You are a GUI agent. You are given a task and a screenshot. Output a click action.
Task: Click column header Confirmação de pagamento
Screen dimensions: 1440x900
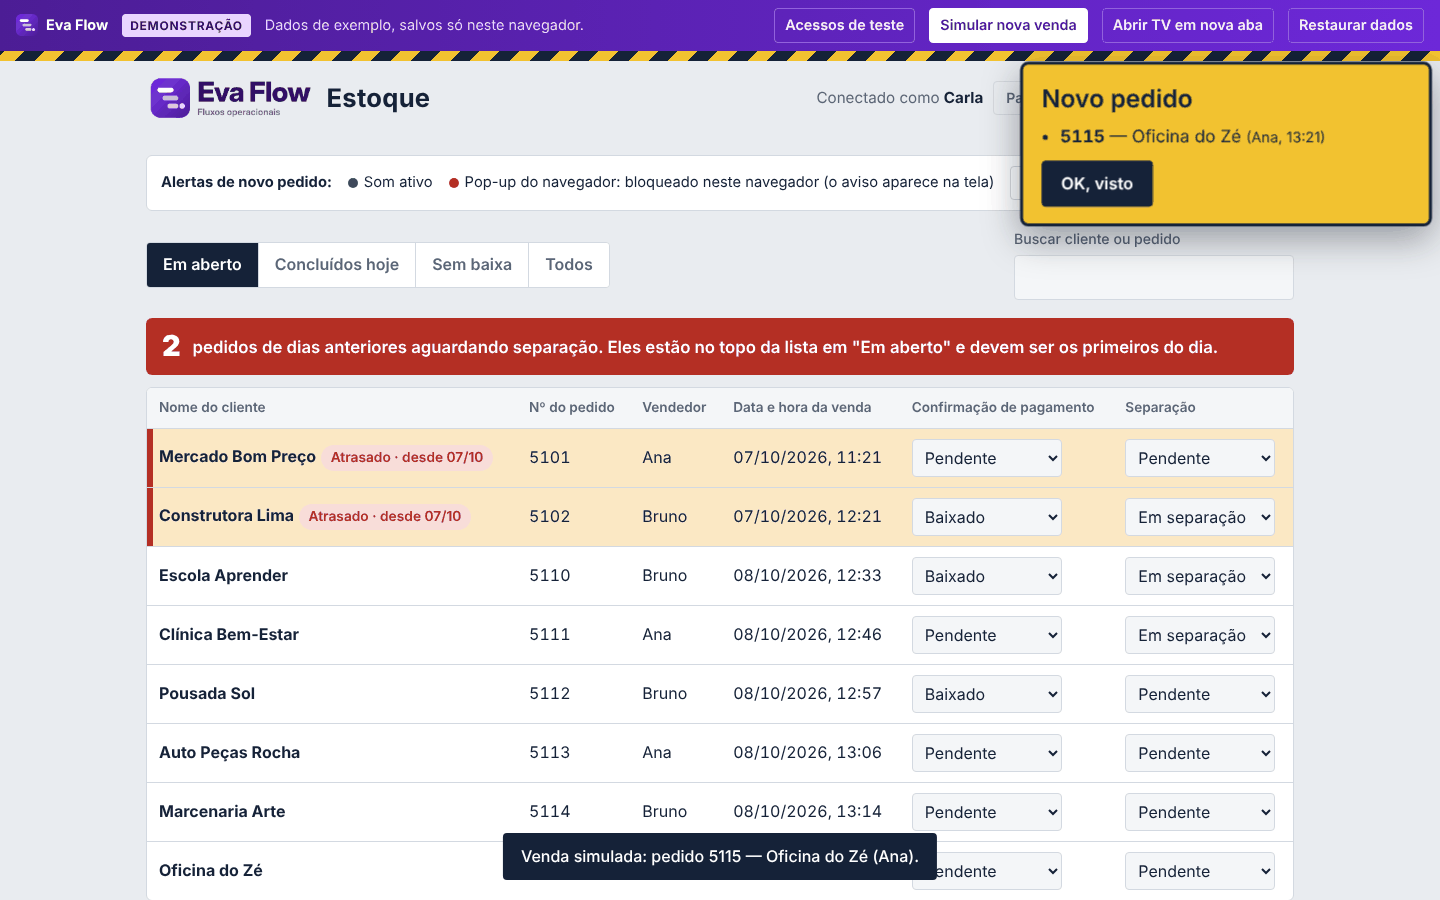point(1003,407)
